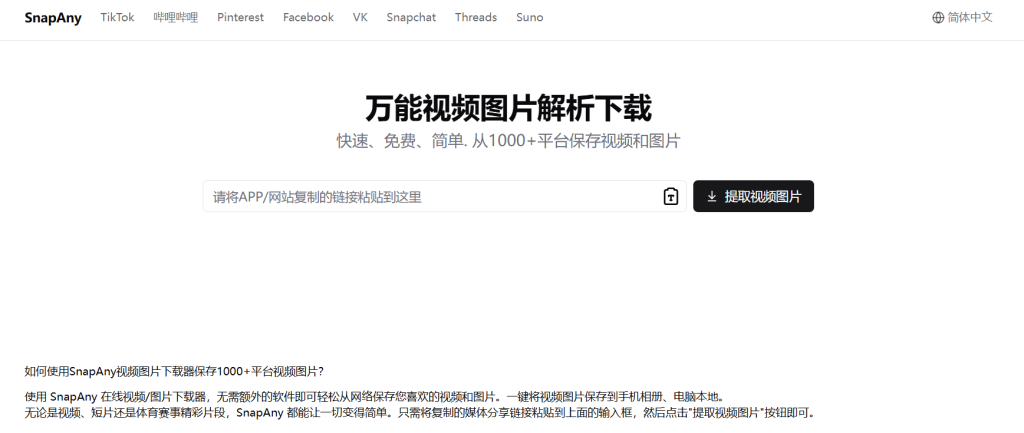The width and height of the screenshot is (1024, 433).
Task: Click the download arrow icon on the extract button
Action: coord(712,197)
